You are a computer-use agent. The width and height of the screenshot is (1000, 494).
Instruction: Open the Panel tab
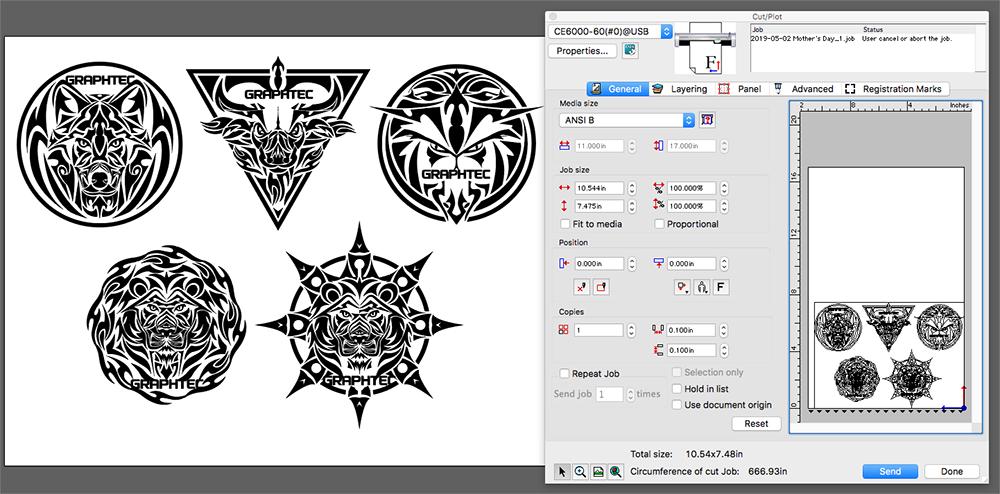740,89
